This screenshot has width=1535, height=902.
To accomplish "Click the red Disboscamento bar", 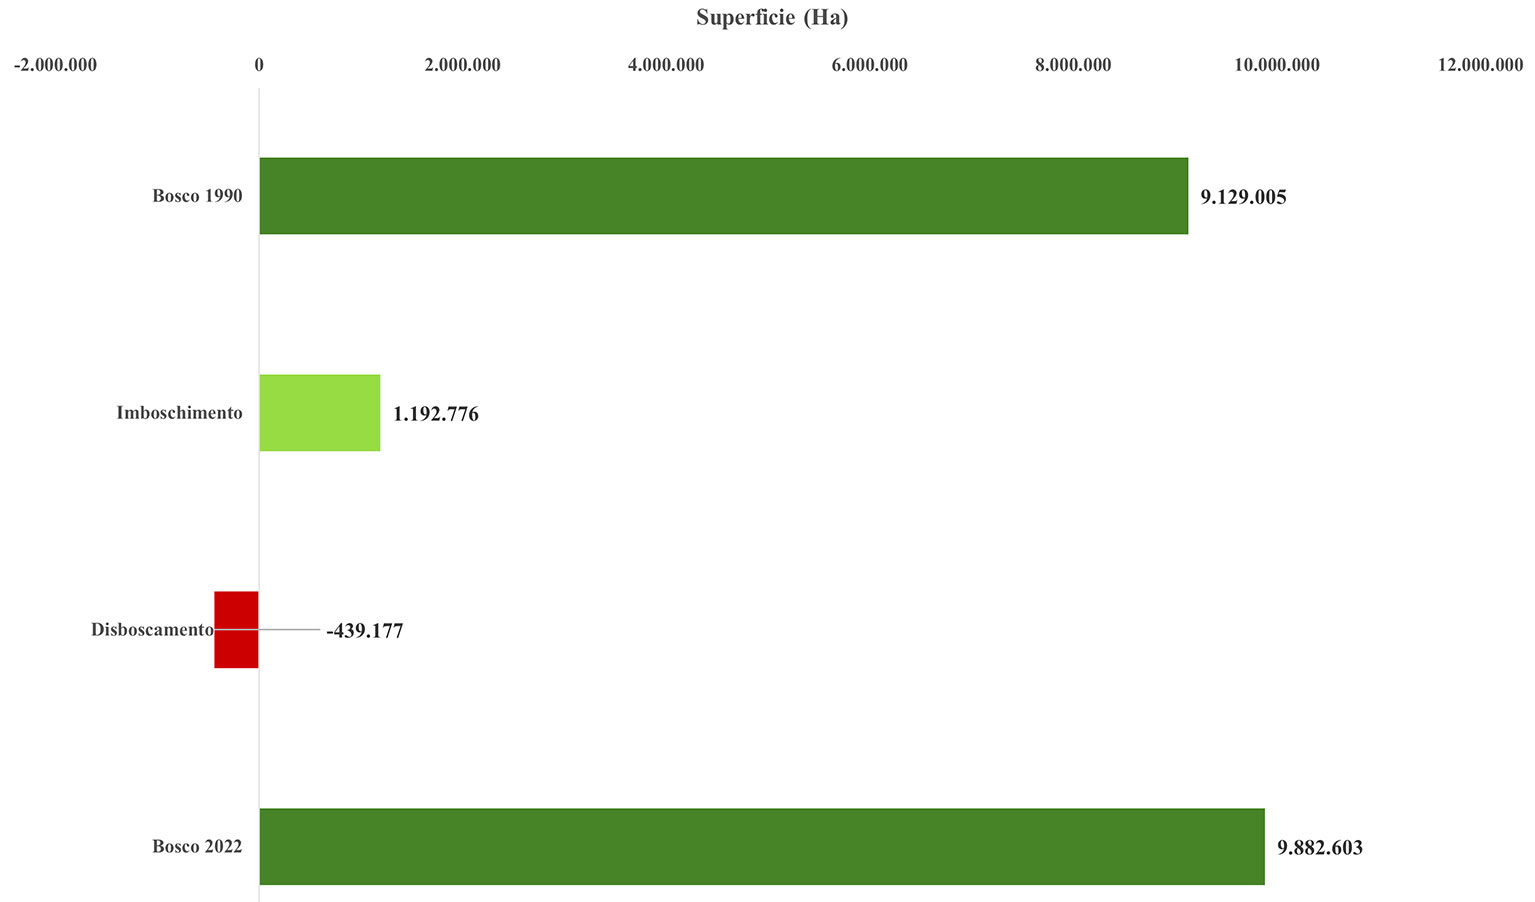I will (236, 630).
